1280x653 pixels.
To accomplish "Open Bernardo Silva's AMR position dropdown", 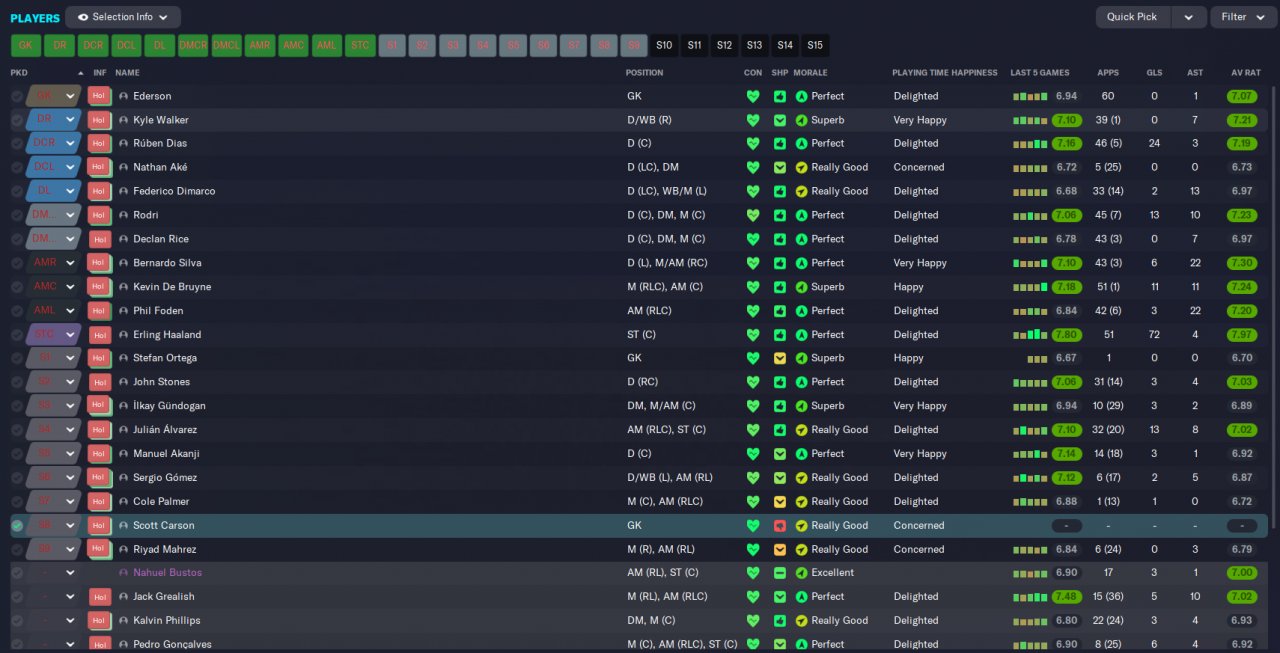I will (x=70, y=263).
